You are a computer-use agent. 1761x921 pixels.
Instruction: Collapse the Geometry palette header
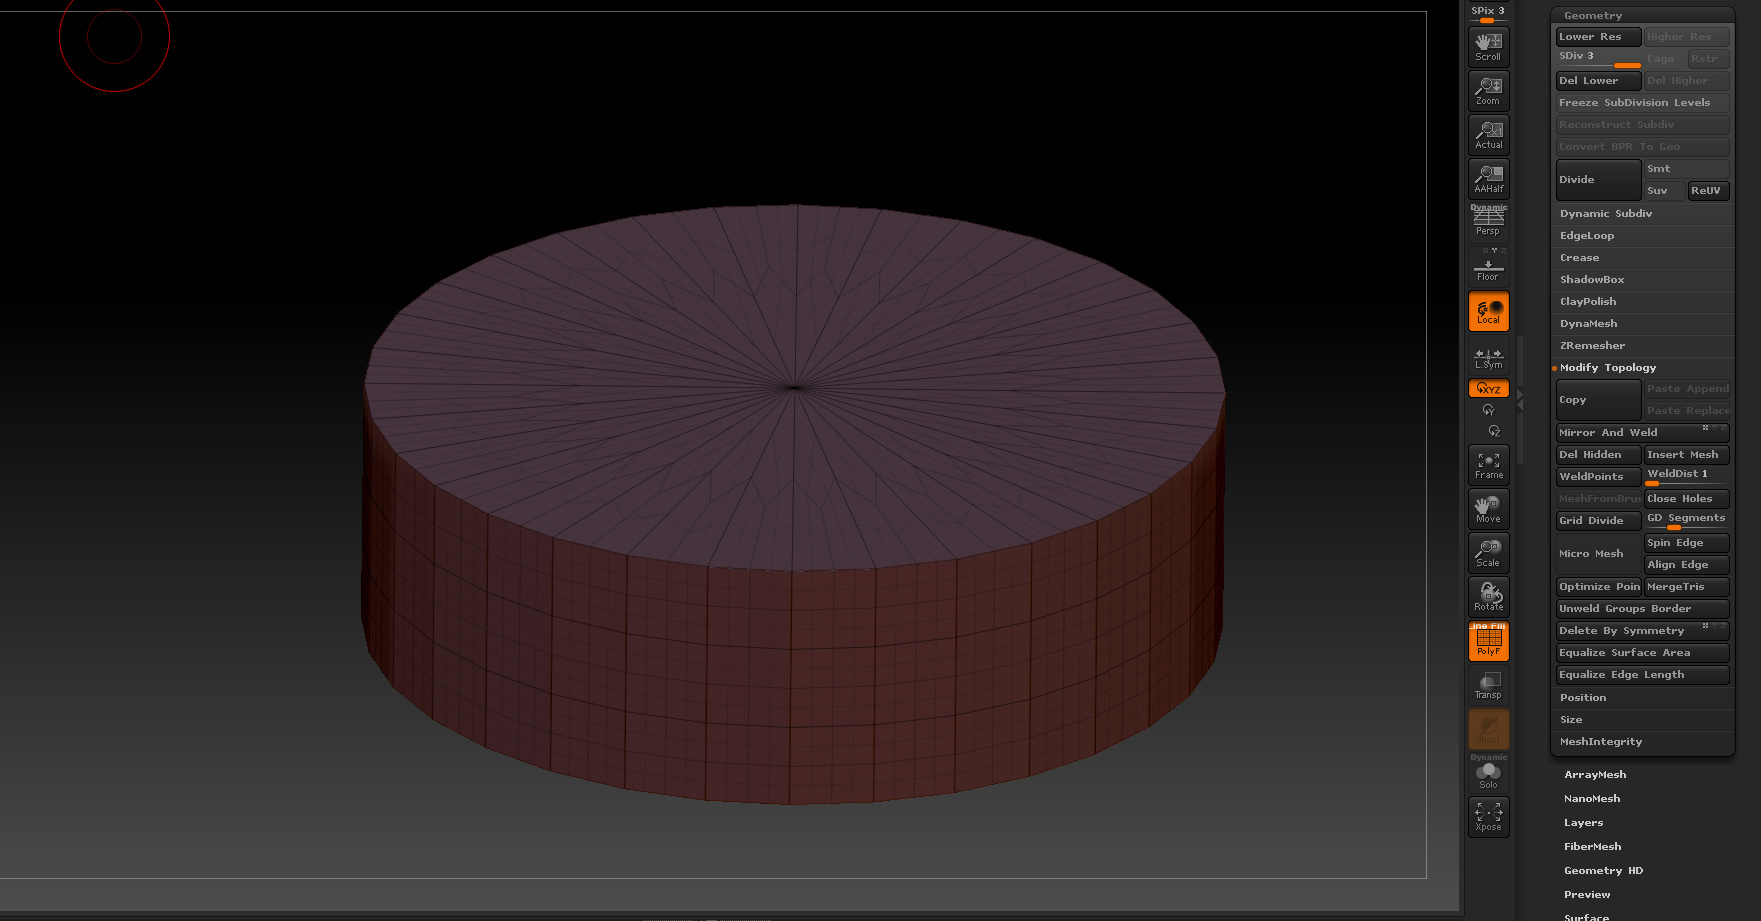pos(1593,15)
